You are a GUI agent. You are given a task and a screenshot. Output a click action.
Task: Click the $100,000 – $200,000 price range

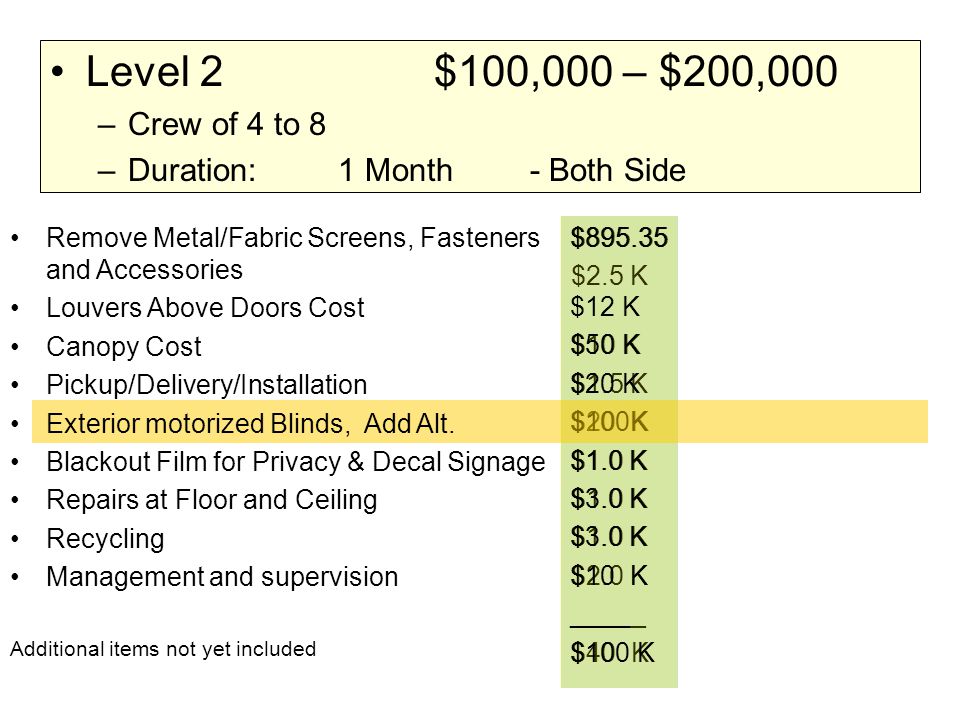pos(636,72)
